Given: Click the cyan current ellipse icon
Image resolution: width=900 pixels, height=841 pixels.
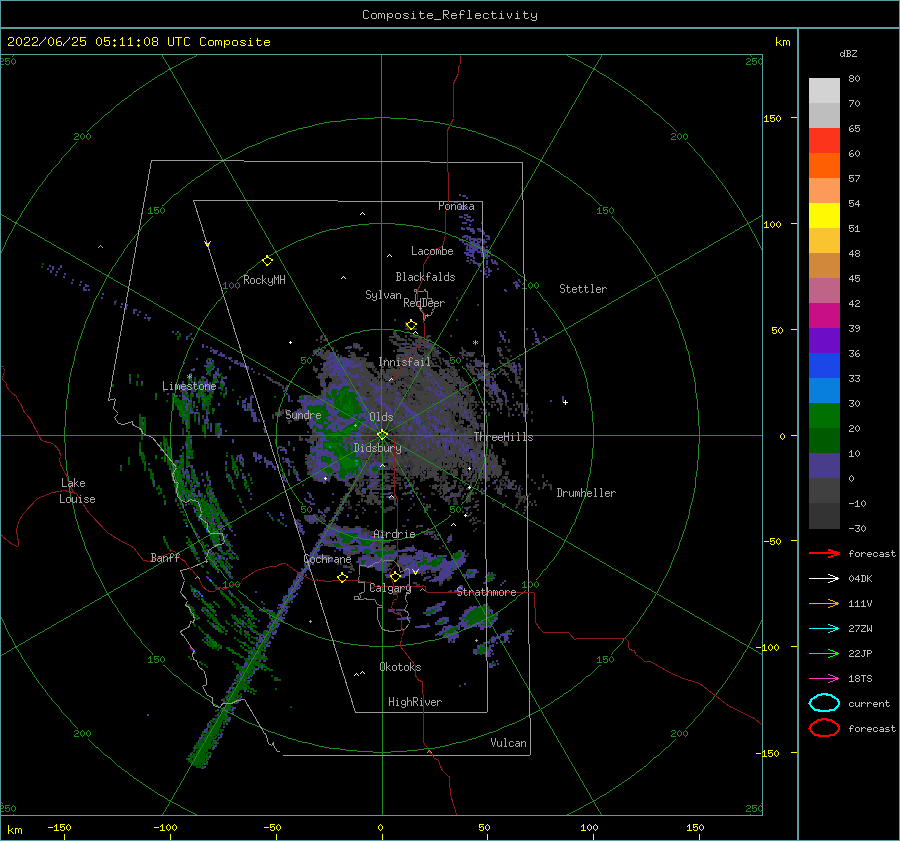Looking at the screenshot, I should pyautogui.click(x=824, y=703).
